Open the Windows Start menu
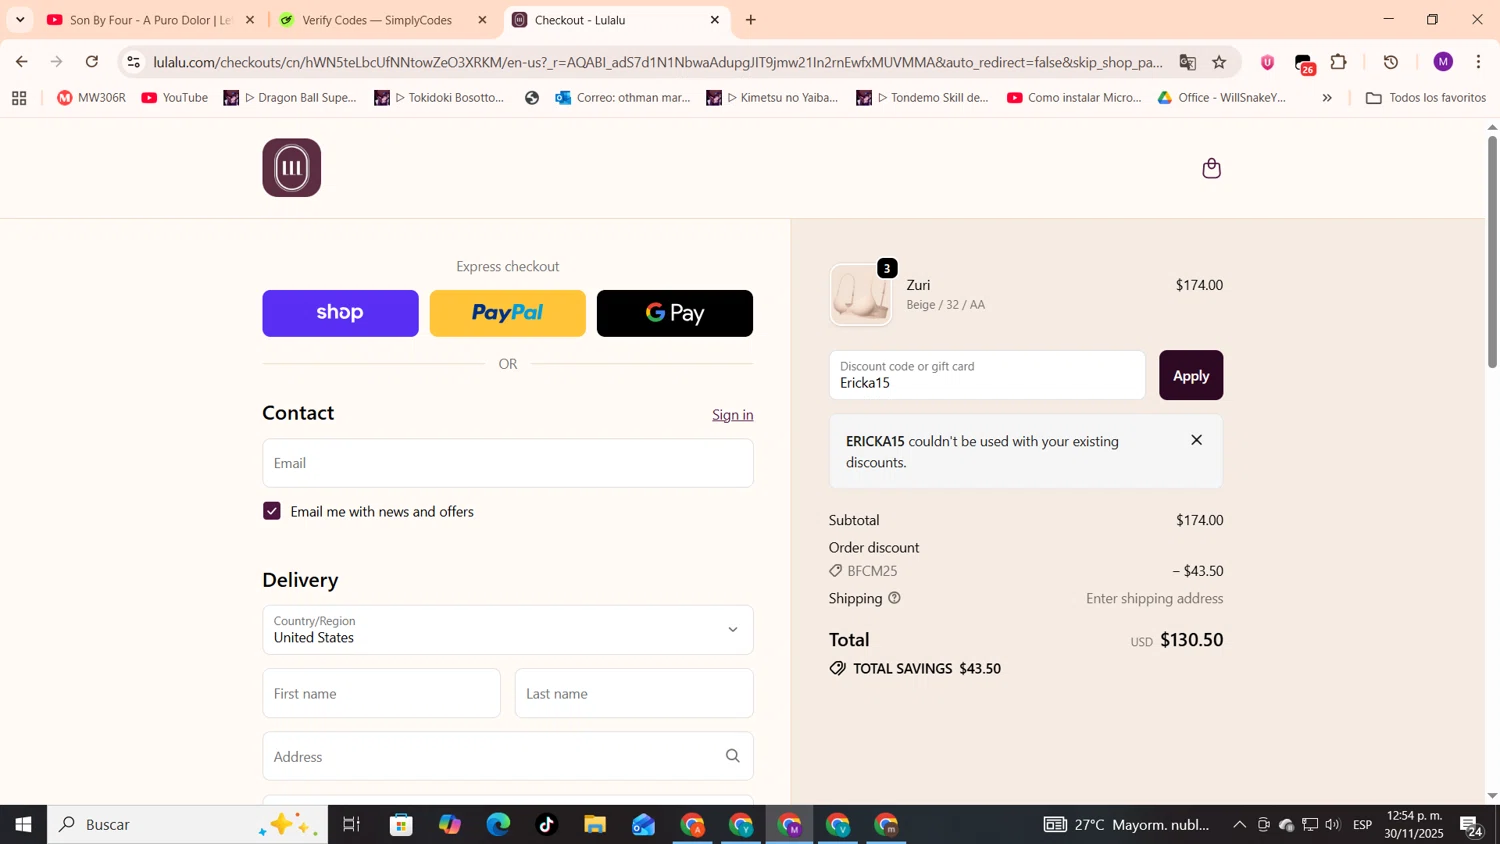1500x844 pixels. tap(23, 825)
